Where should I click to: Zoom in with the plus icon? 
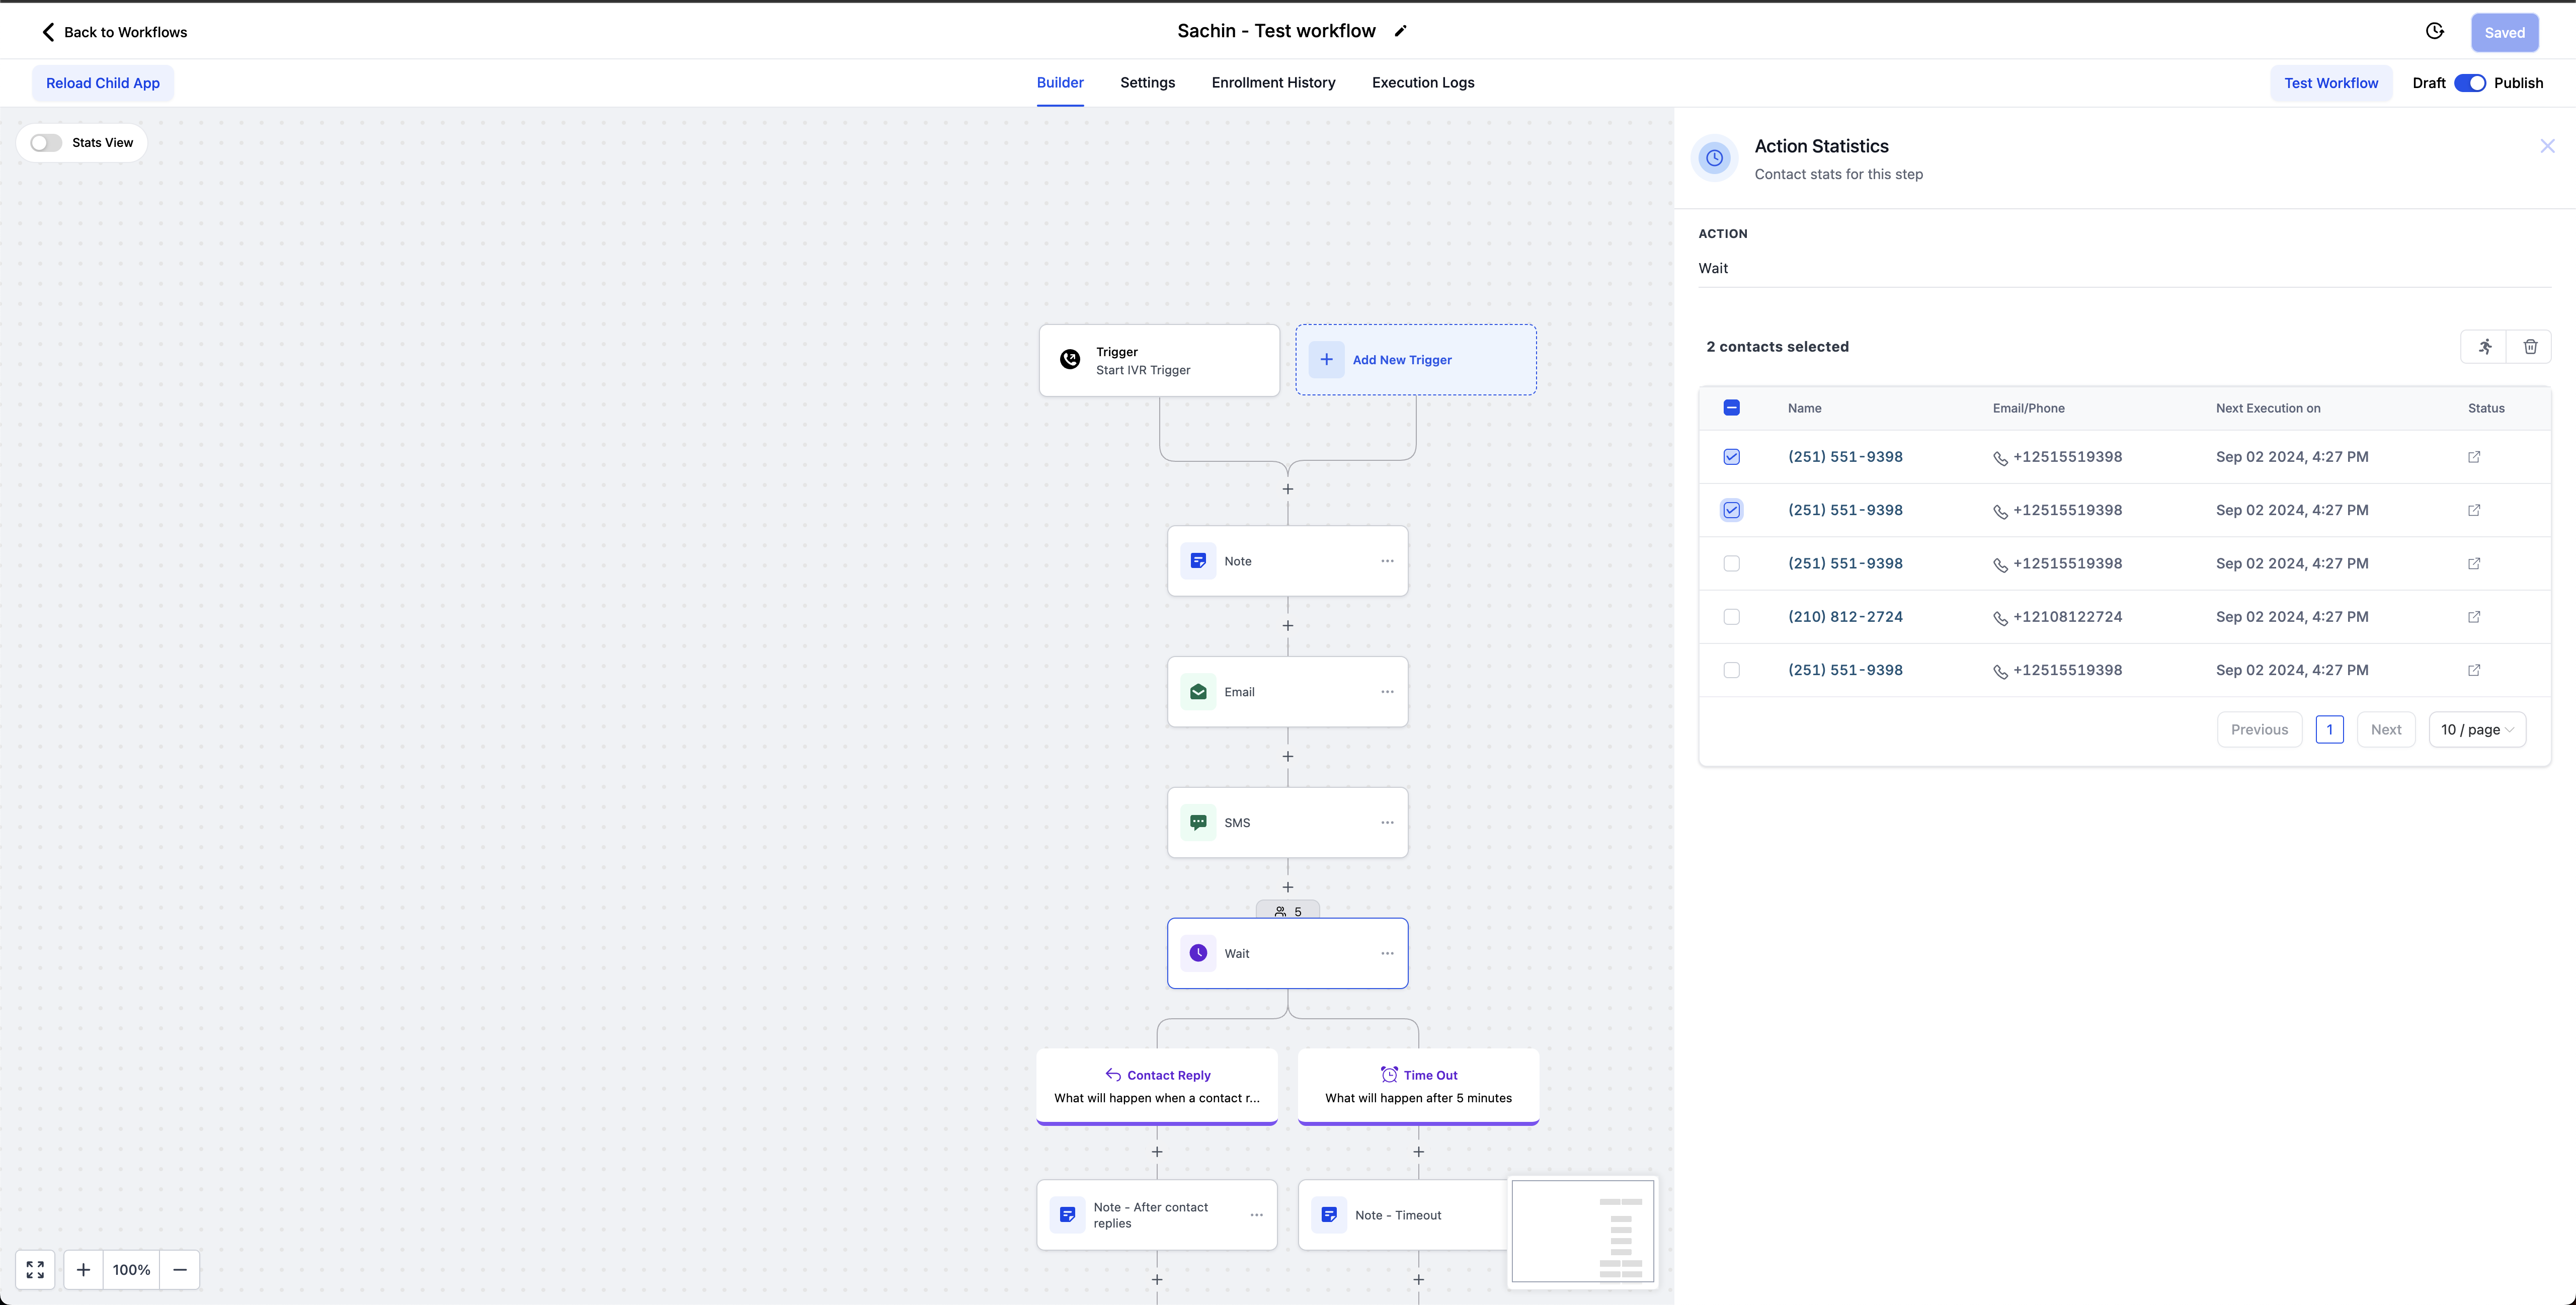point(83,1269)
